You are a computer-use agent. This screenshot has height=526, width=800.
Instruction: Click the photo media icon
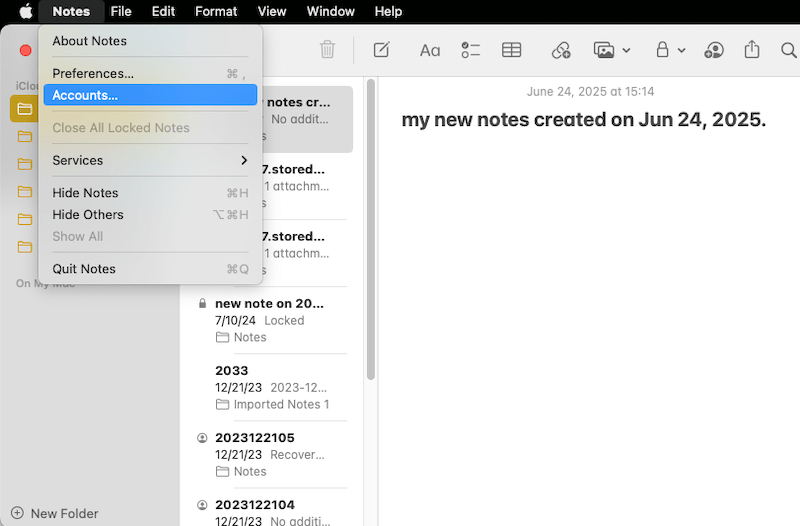[x=603, y=50]
